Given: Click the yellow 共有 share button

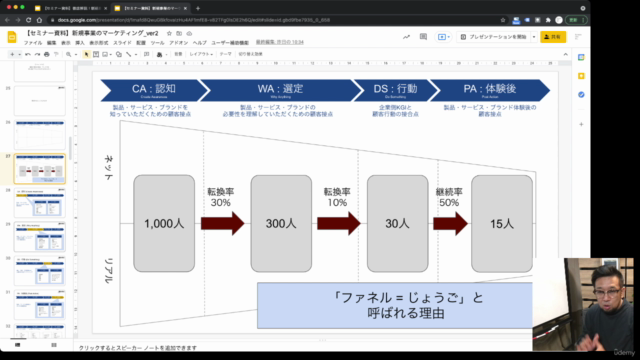Looking at the screenshot, I should click(553, 37).
